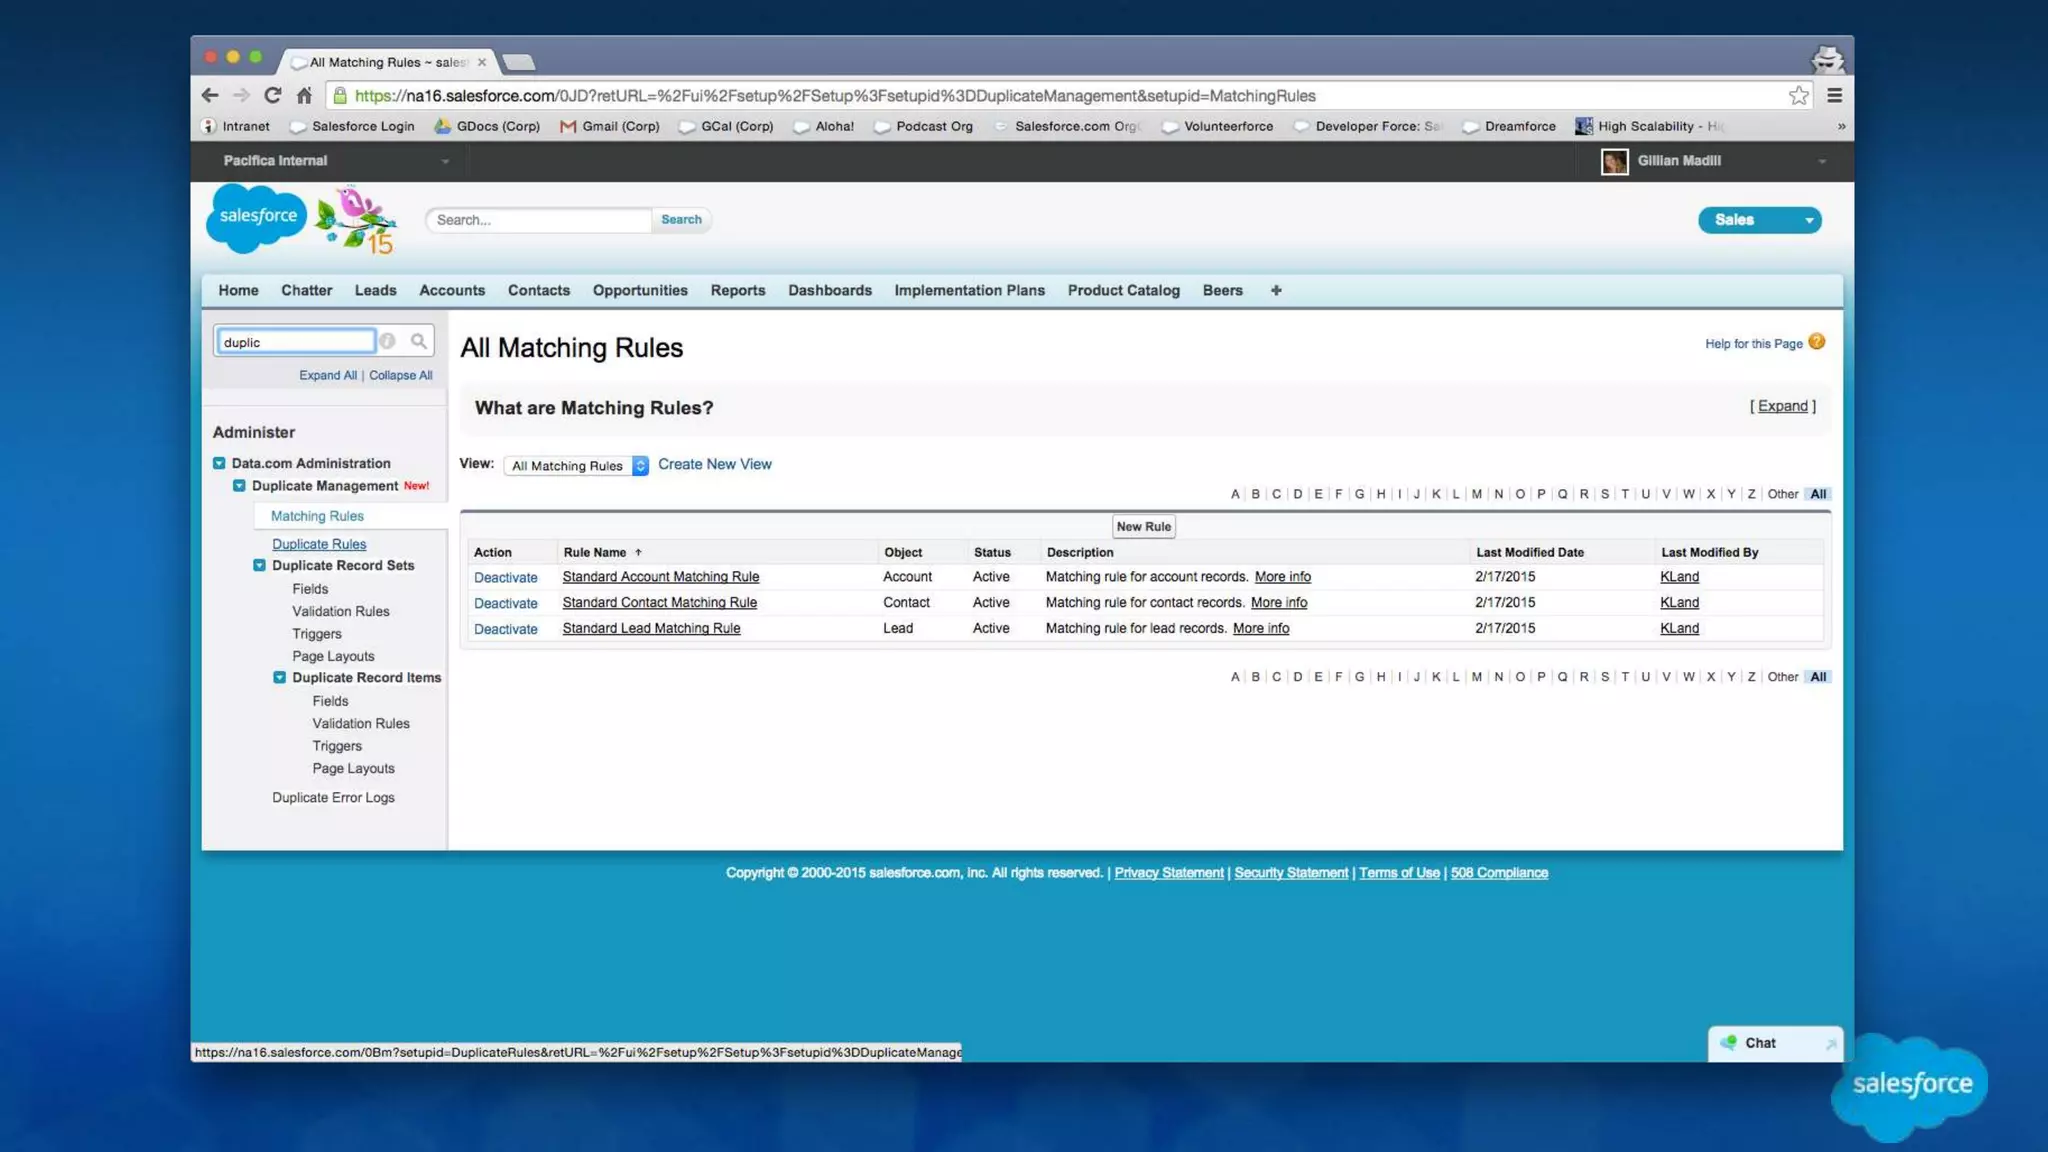Open the Dashboards tab
The width and height of the screenshot is (2048, 1152).
coord(829,290)
